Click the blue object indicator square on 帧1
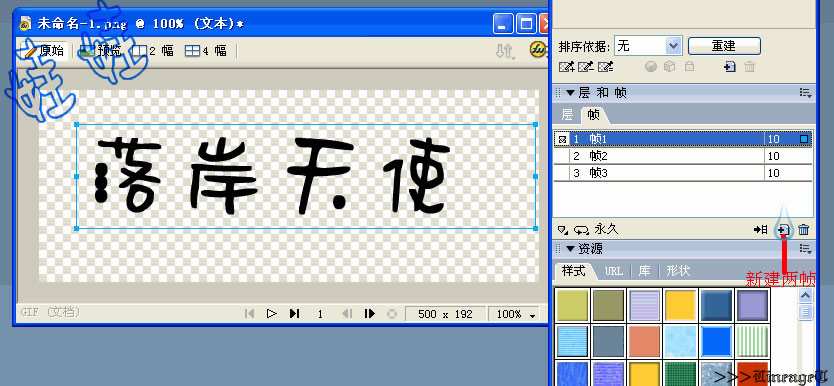The width and height of the screenshot is (834, 386). coord(804,139)
